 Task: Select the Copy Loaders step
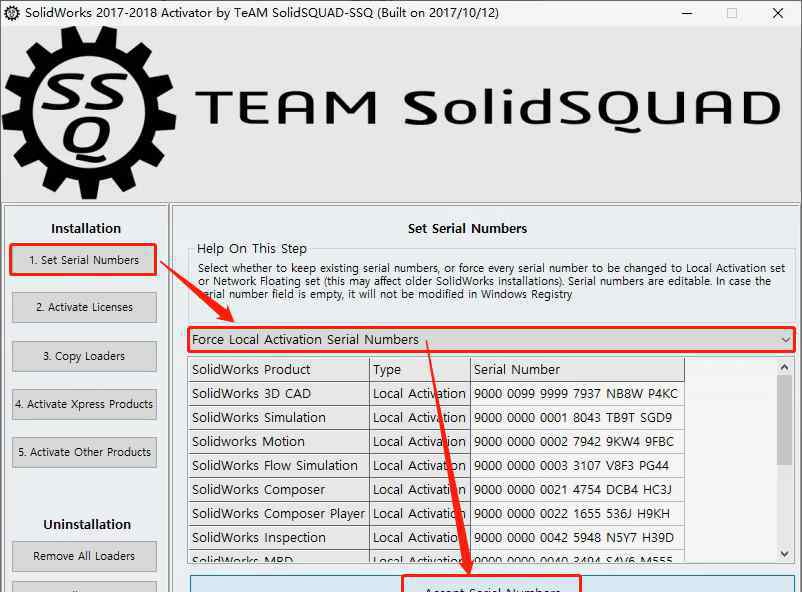[x=84, y=356]
